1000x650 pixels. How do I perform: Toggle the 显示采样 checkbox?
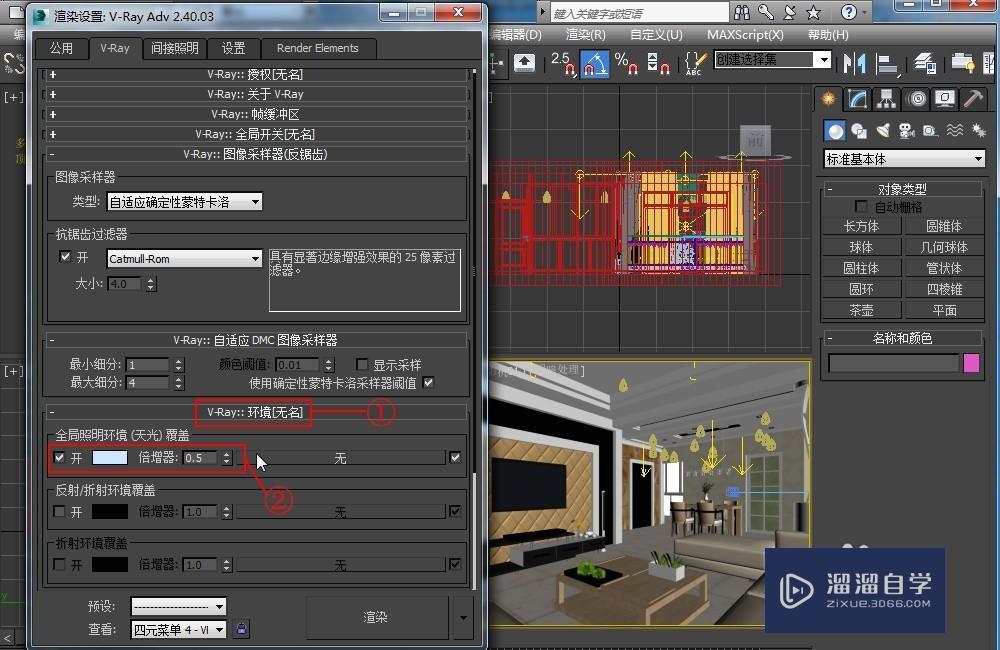tap(363, 363)
